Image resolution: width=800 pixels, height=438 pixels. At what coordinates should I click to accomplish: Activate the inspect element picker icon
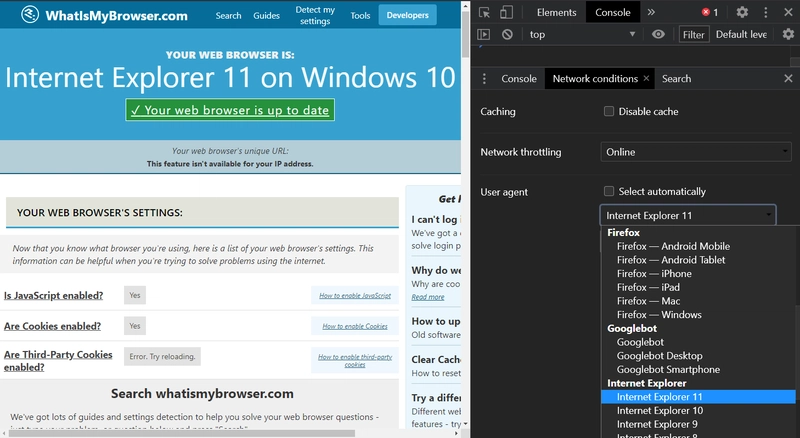pyautogui.click(x=484, y=12)
